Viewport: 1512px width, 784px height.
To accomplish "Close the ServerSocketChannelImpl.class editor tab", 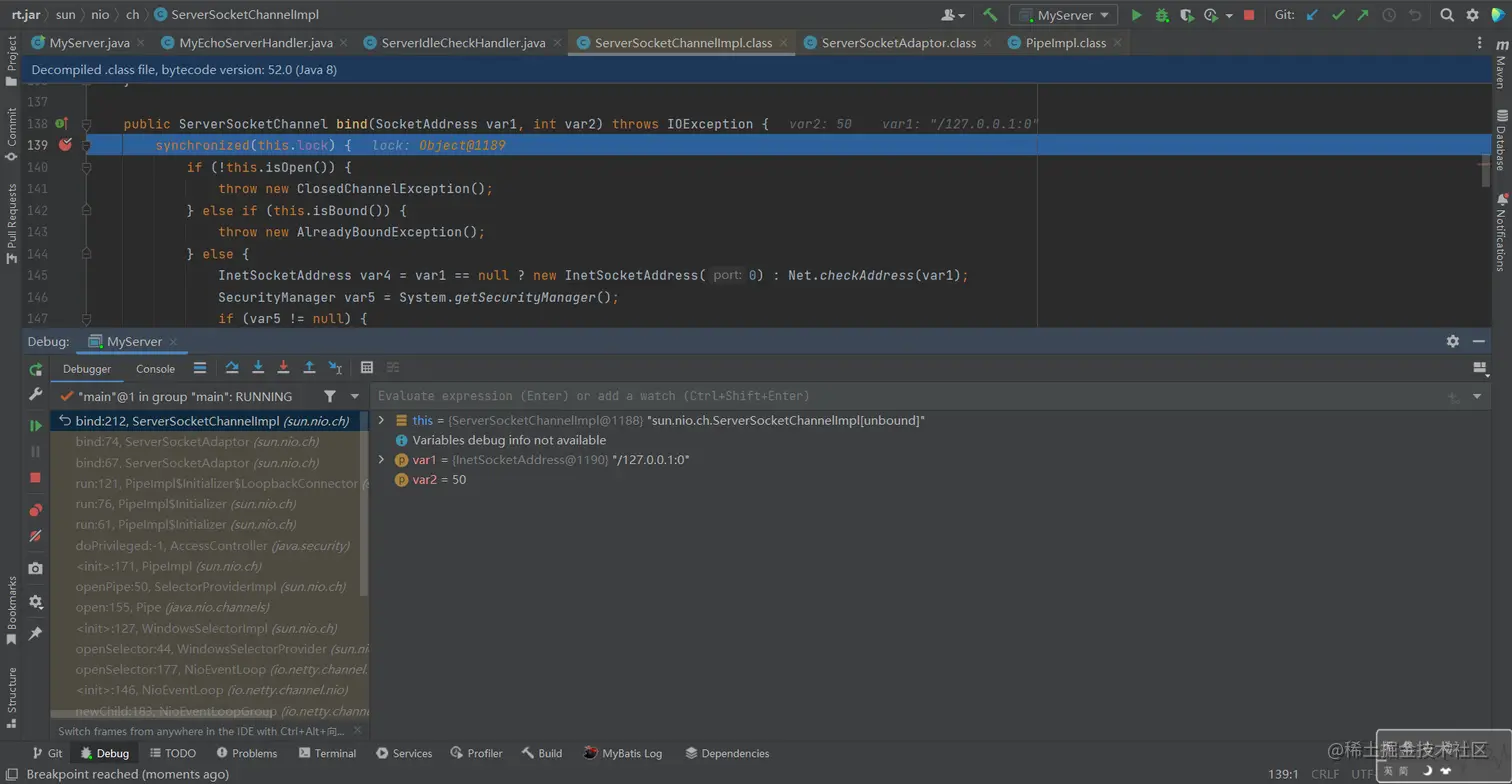I will (x=783, y=43).
